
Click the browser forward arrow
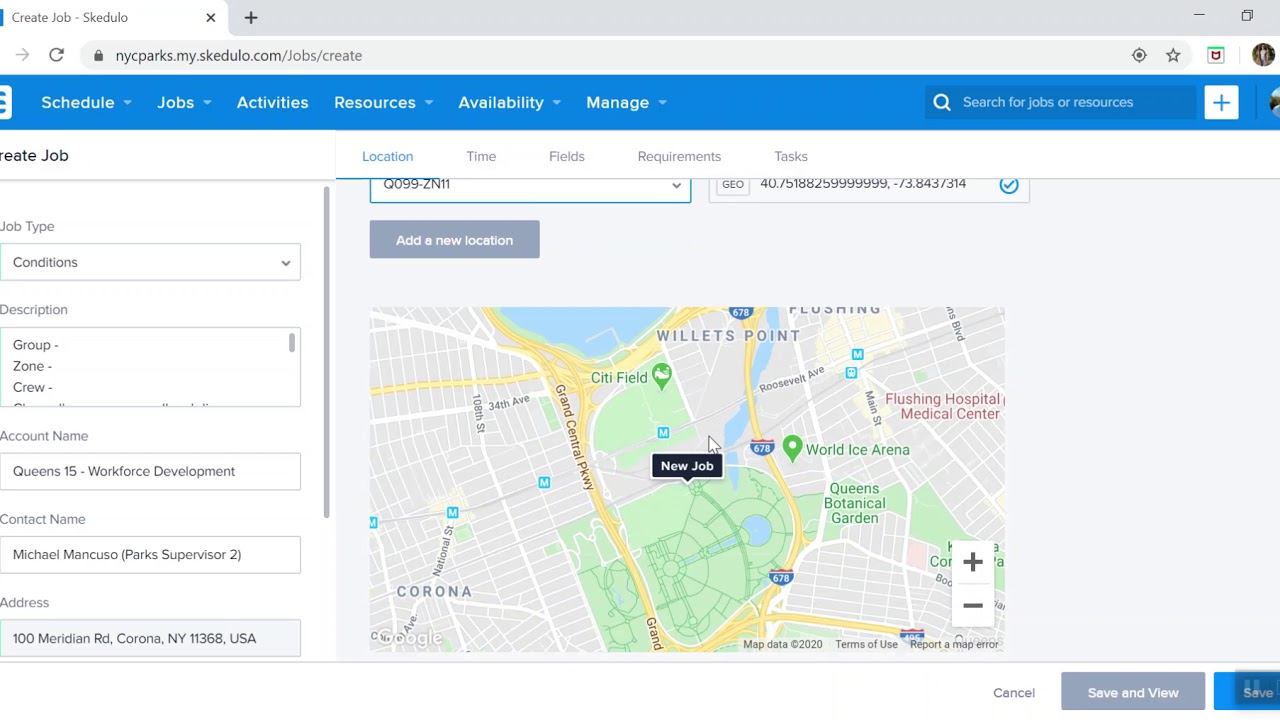23,56
